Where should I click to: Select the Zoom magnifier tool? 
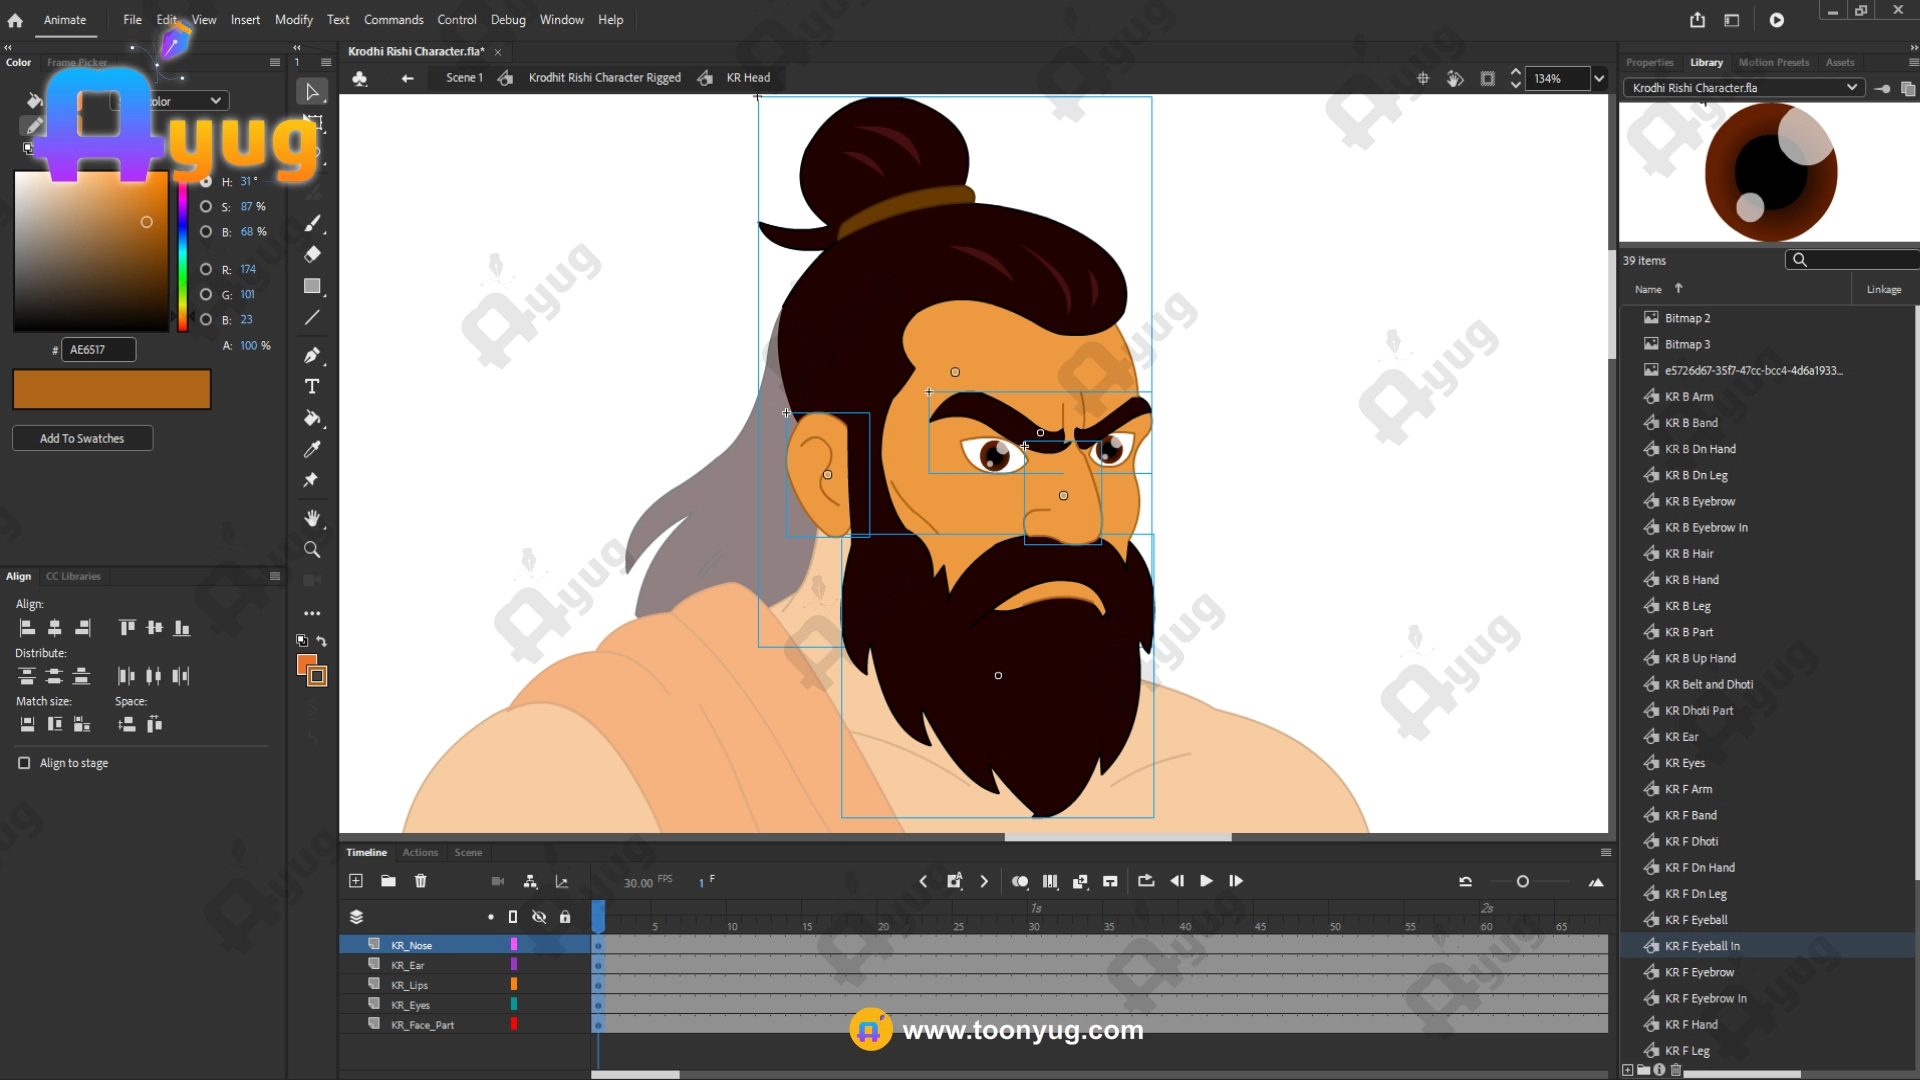(x=312, y=550)
